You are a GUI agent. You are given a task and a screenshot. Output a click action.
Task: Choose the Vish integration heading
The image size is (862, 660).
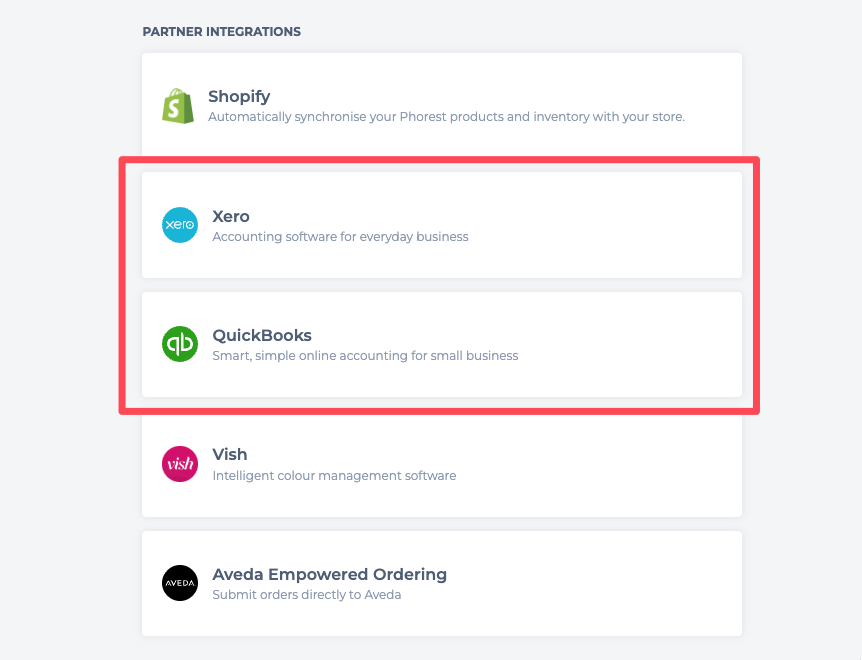(230, 454)
